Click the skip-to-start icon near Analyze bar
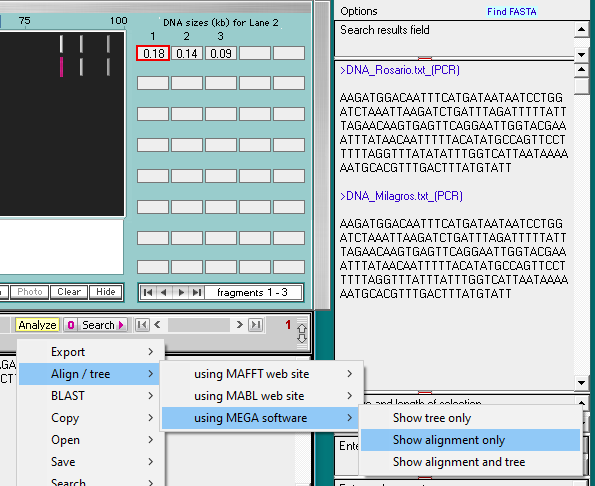 pos(142,325)
